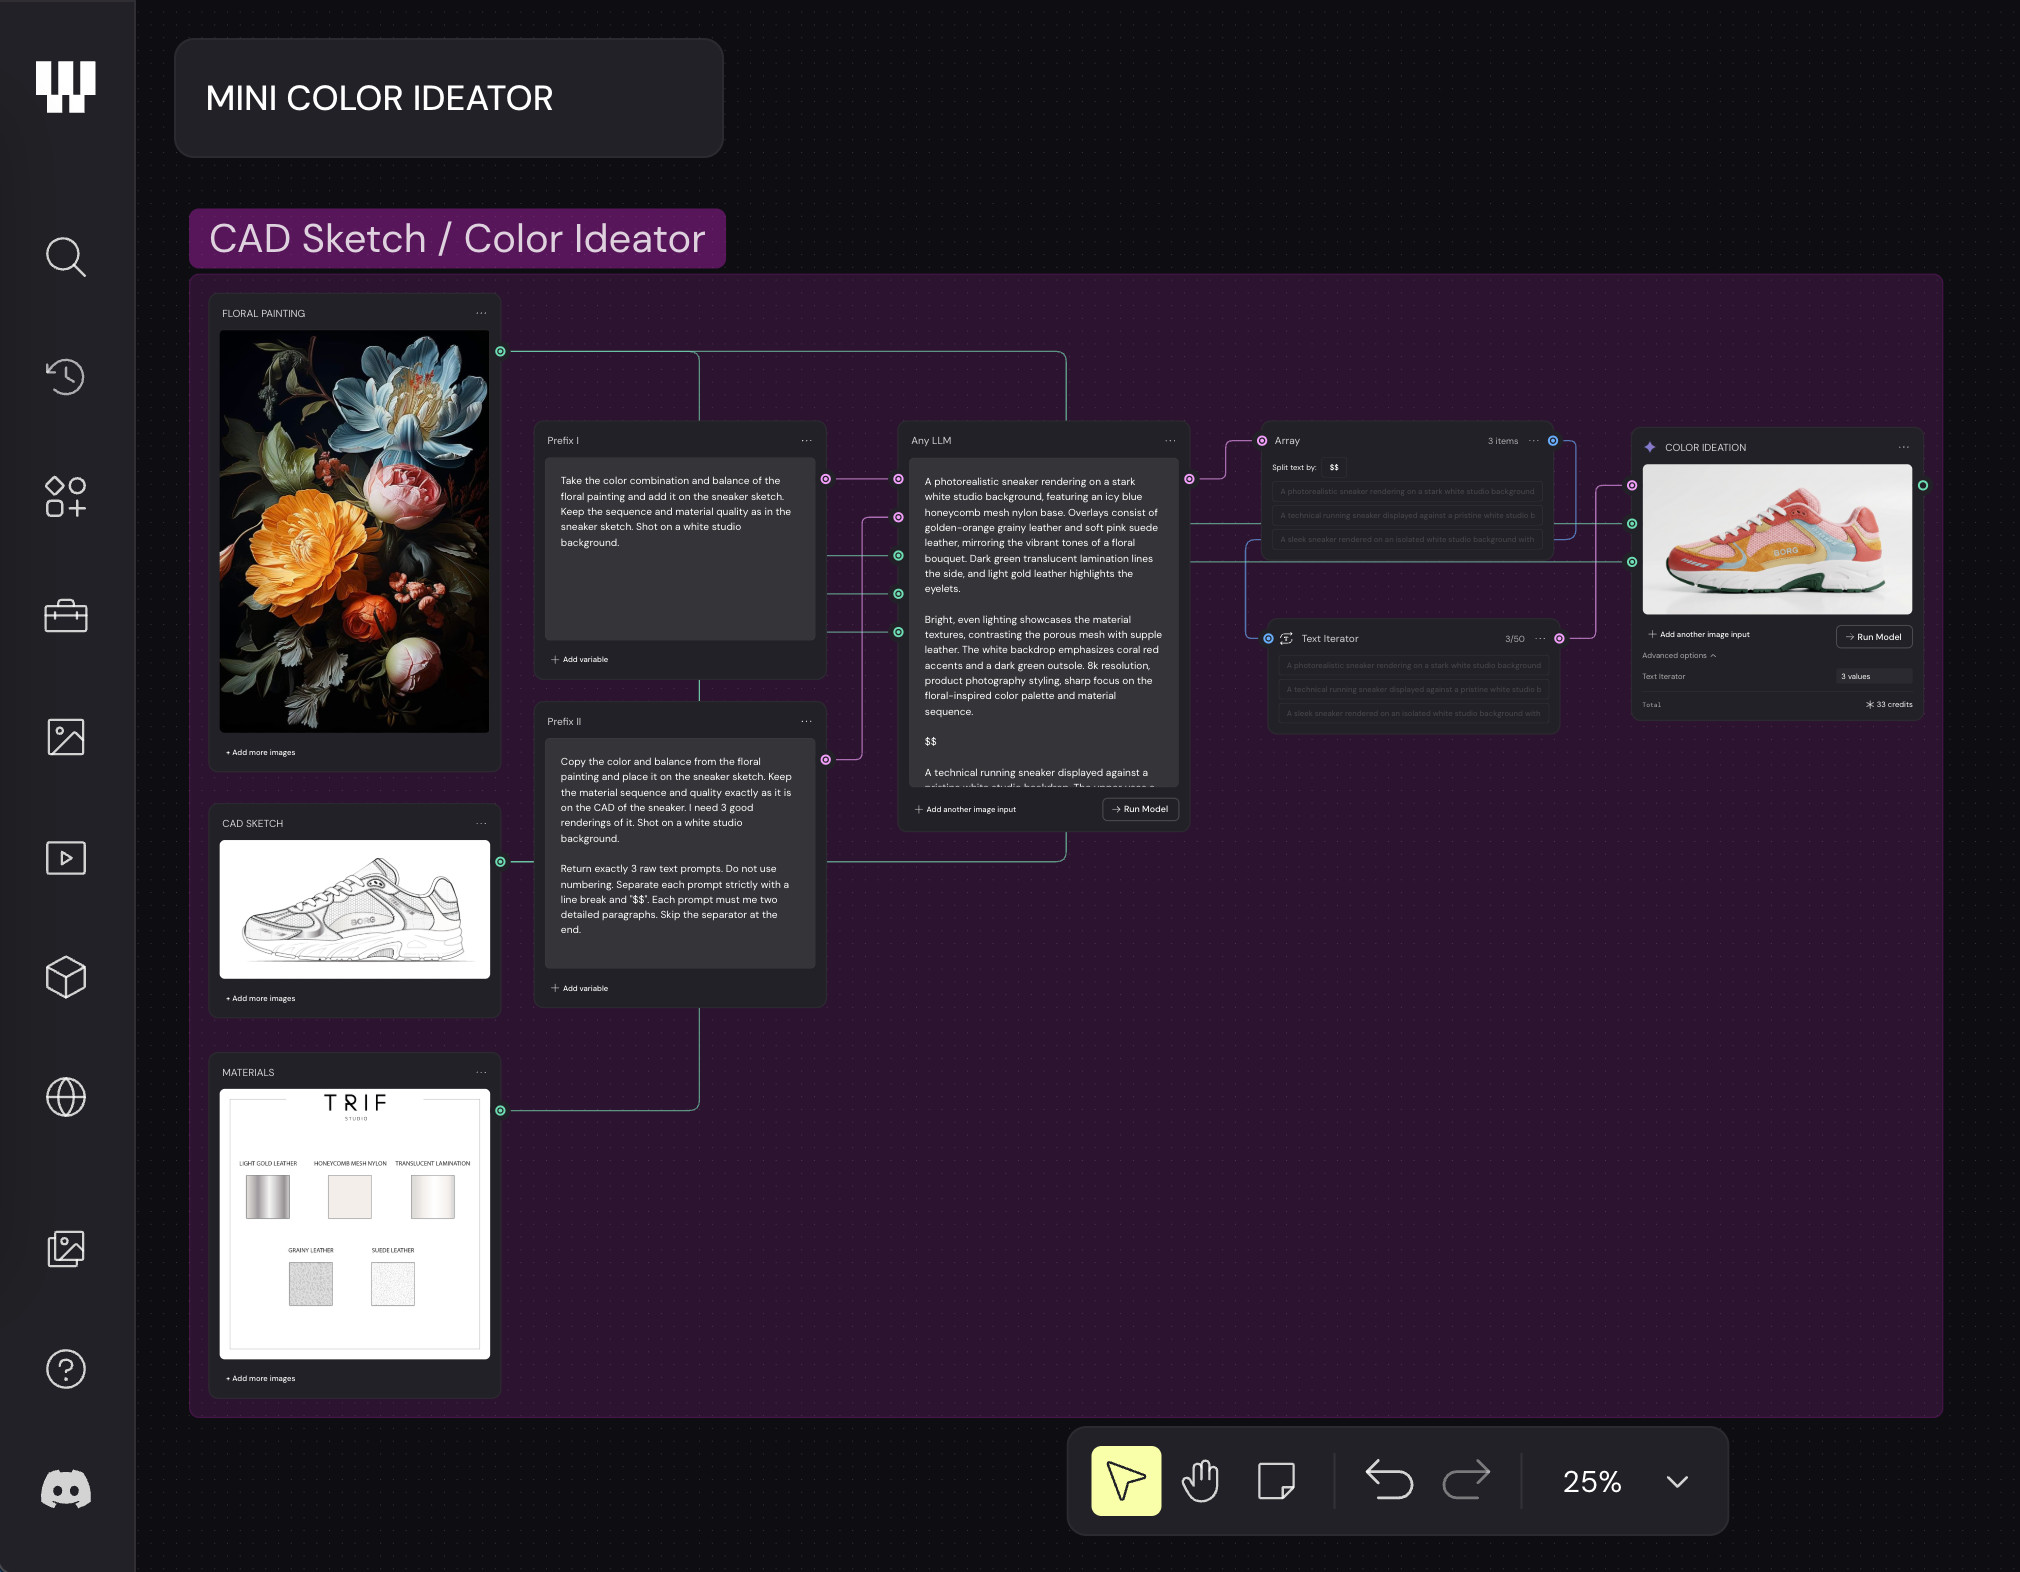Click the MINI COLOR IDEATOR title

click(x=379, y=98)
